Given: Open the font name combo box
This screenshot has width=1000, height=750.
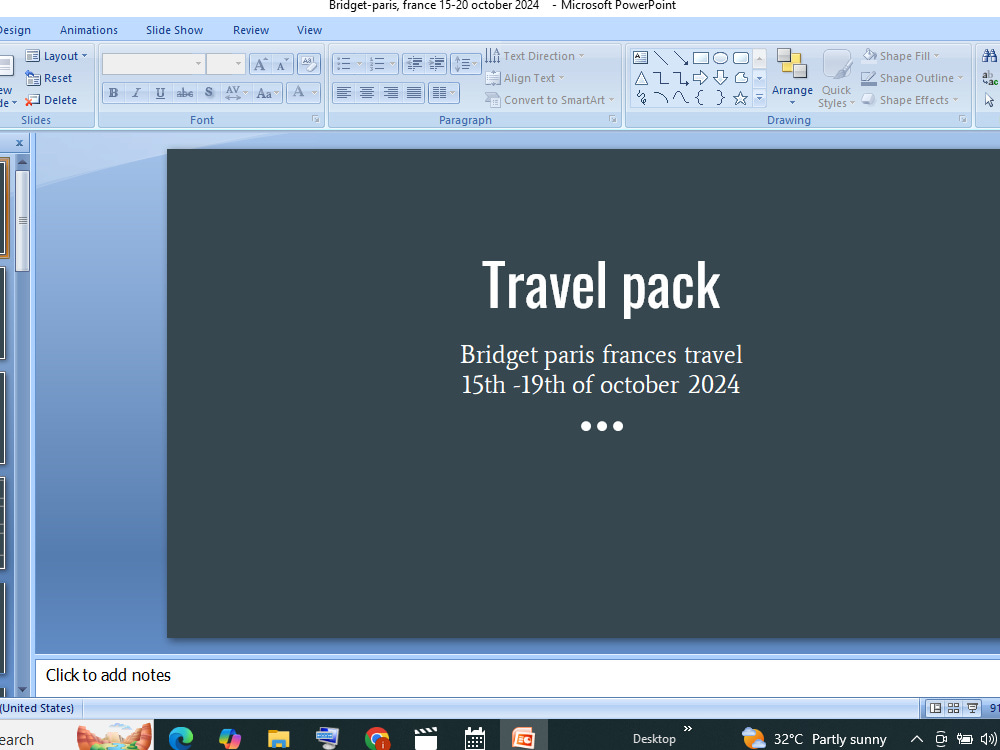Looking at the screenshot, I should point(153,64).
